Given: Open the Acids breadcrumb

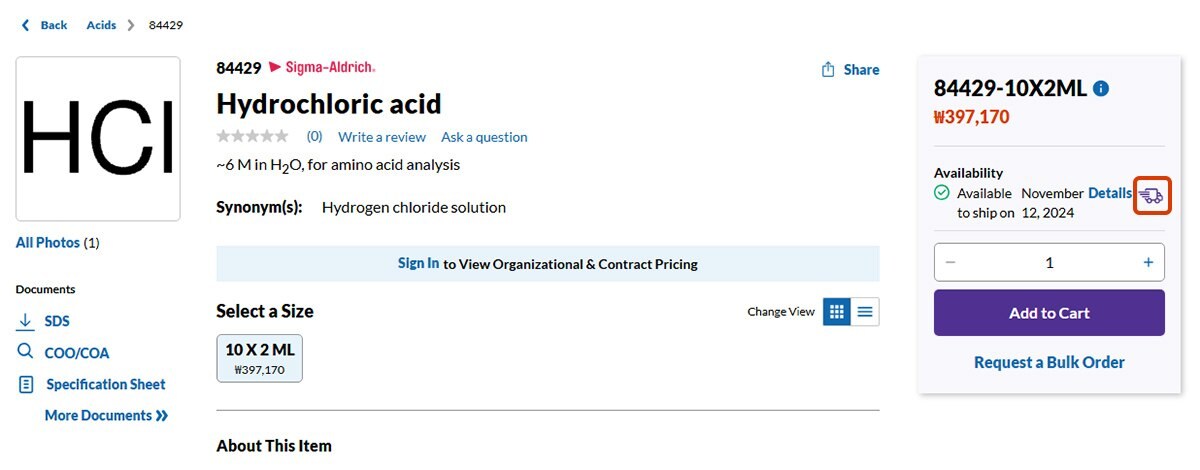Looking at the screenshot, I should click(101, 25).
